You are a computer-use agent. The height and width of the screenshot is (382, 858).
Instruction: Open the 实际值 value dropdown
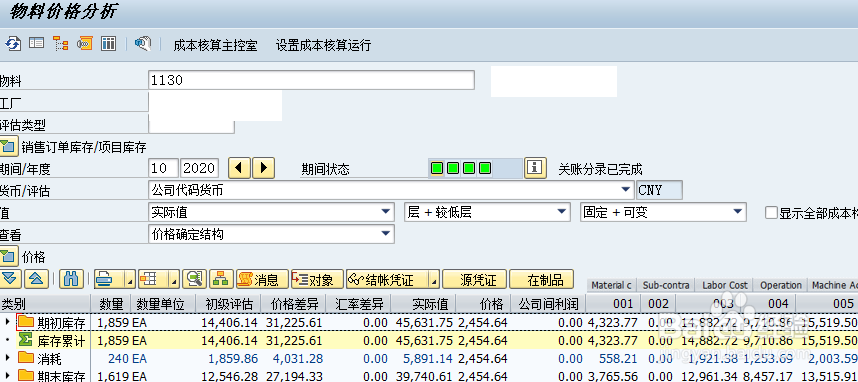pos(386,212)
